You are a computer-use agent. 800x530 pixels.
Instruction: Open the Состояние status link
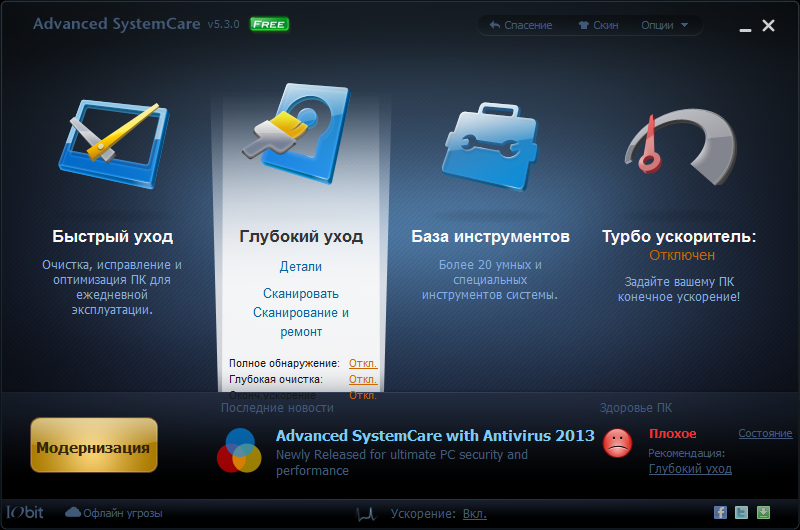pyautogui.click(x=765, y=433)
